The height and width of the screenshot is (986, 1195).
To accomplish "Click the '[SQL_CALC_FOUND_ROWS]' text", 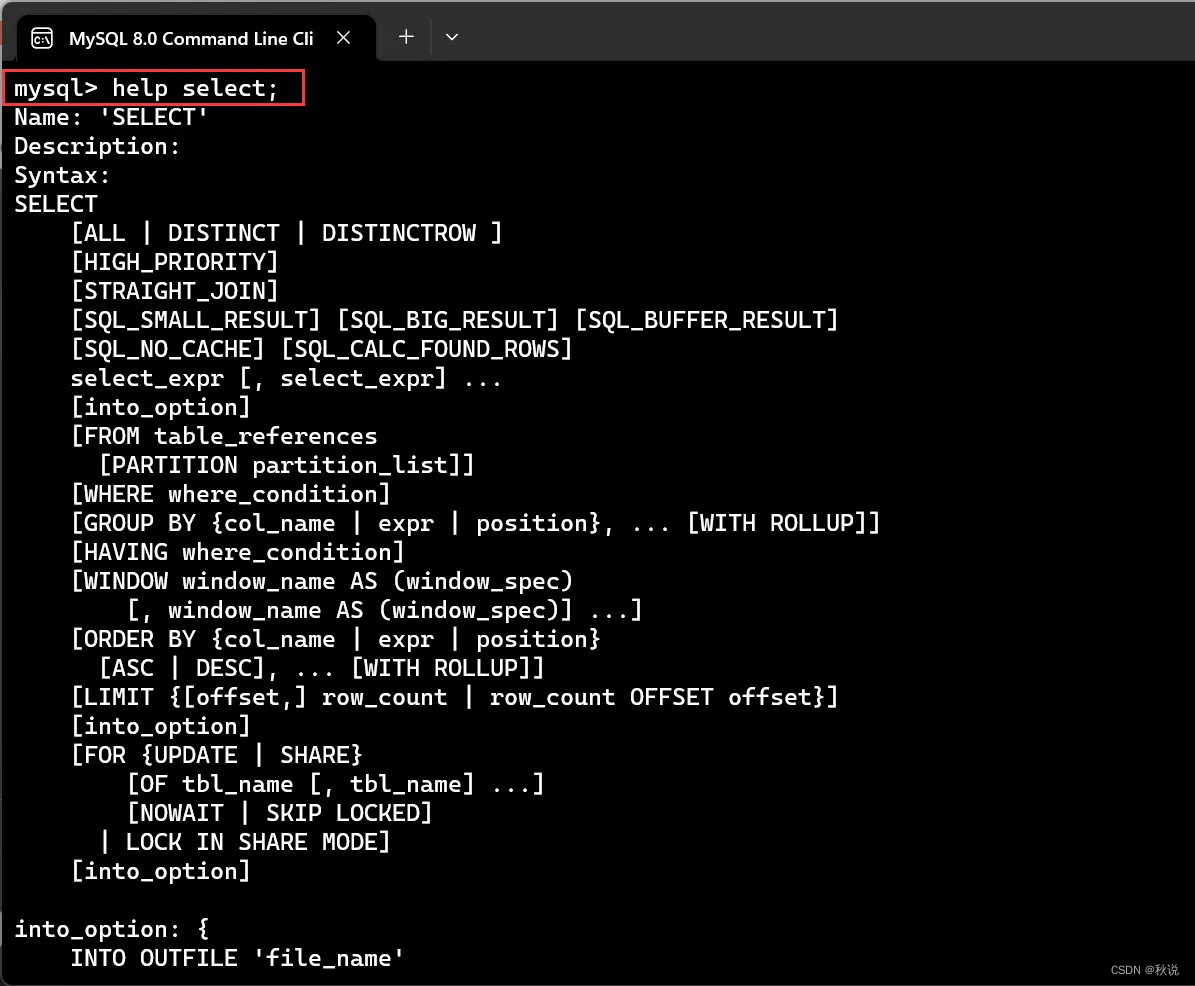I will 426,349.
